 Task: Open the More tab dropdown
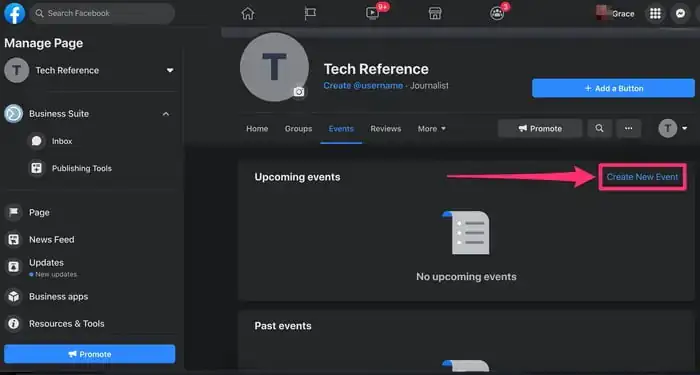coord(432,129)
